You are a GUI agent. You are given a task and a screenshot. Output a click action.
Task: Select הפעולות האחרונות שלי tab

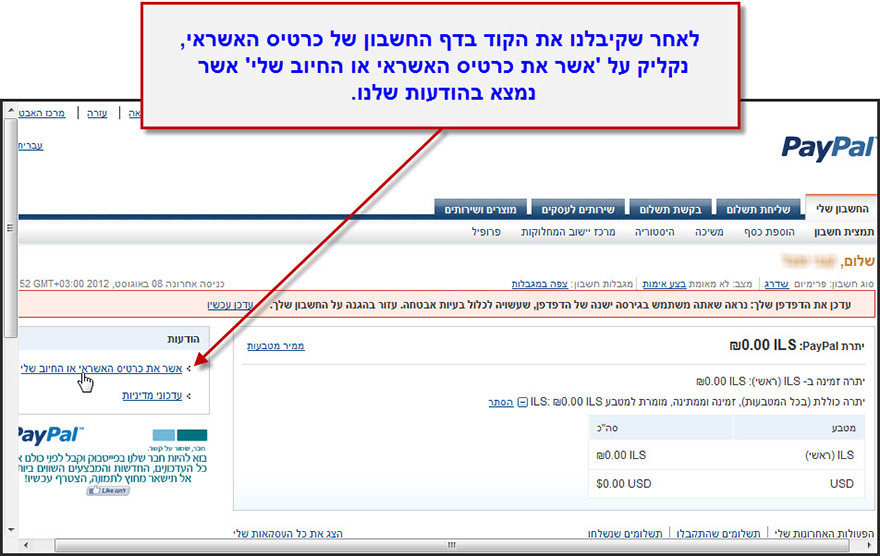824,533
